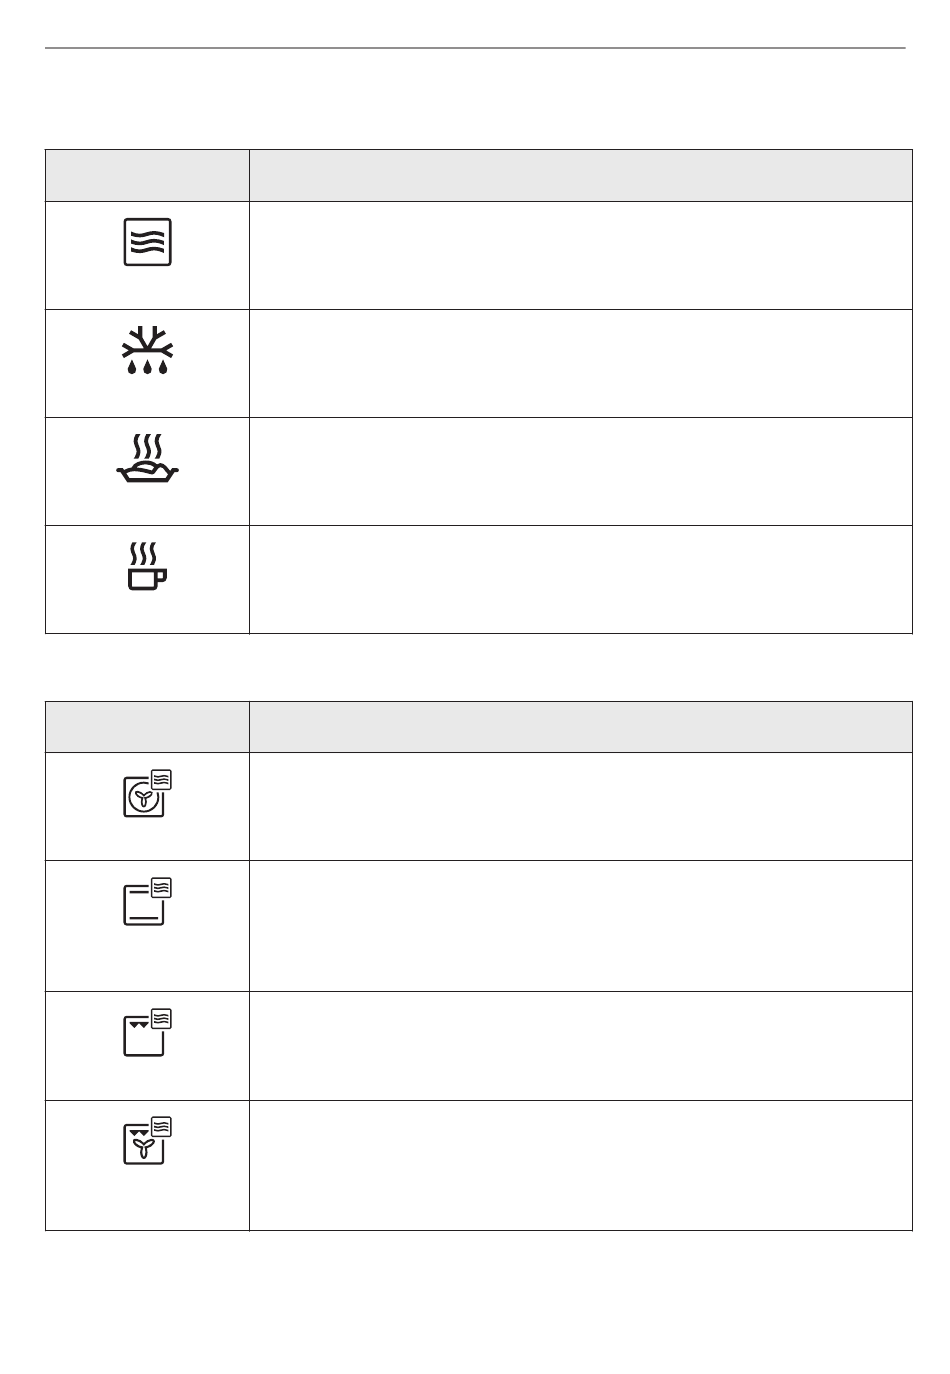Click the microwave wavy-lines square icon
This screenshot has width=950, height=1374.
click(x=147, y=242)
